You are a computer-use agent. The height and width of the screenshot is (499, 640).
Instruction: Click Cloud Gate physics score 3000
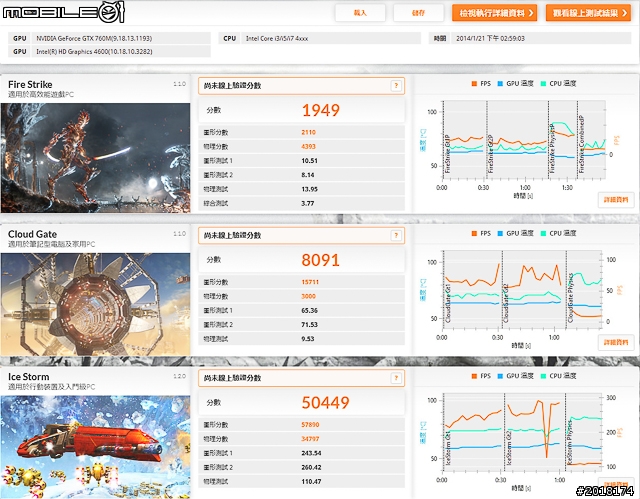tap(309, 296)
